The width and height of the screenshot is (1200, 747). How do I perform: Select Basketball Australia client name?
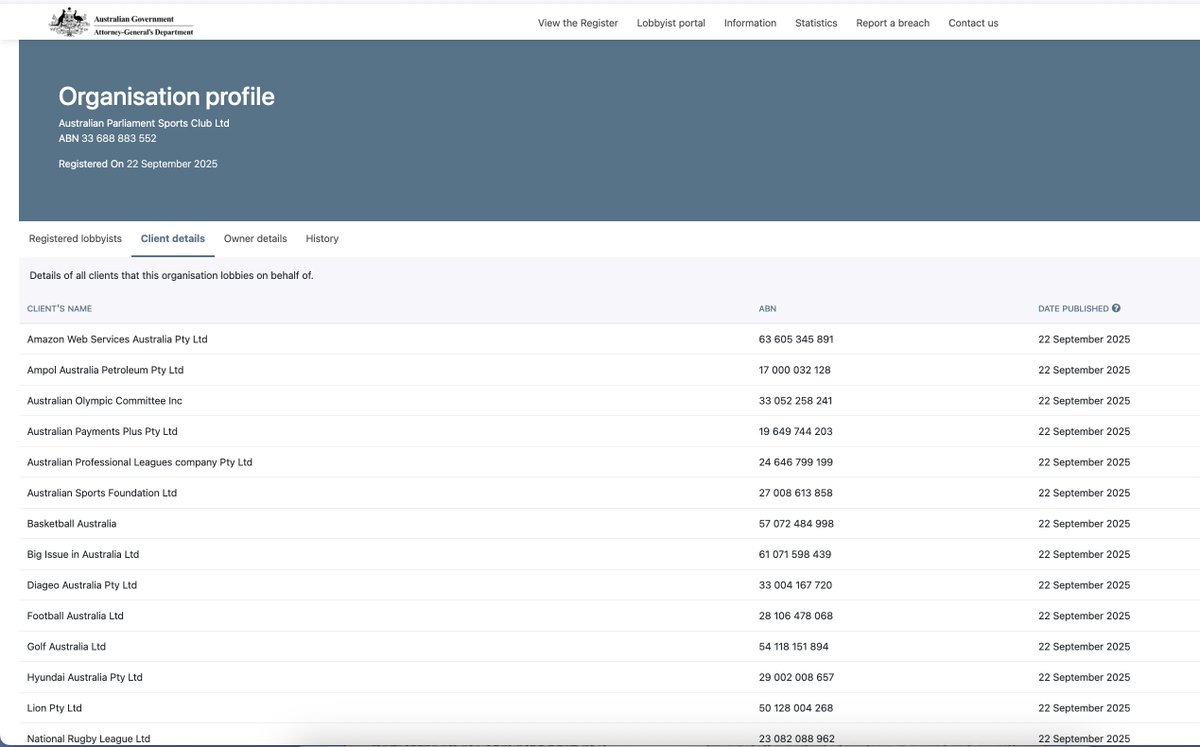pos(72,524)
